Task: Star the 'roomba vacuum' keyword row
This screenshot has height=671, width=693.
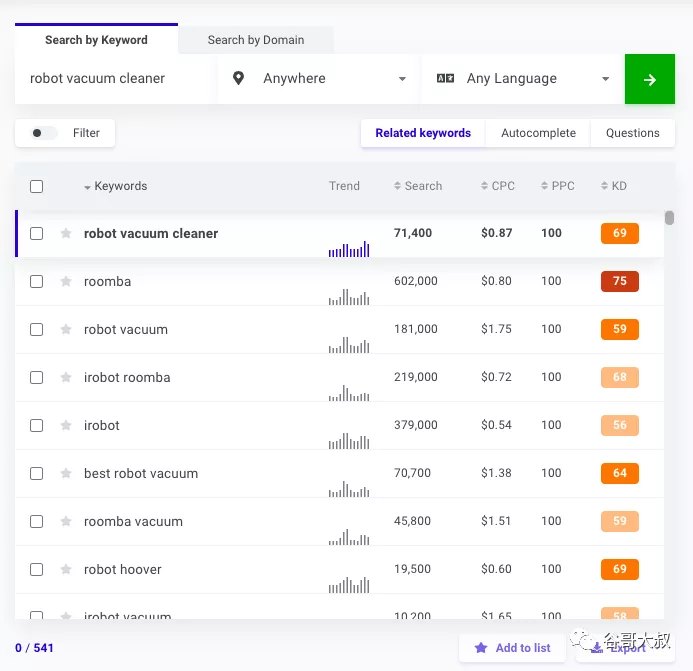Action: 66,521
